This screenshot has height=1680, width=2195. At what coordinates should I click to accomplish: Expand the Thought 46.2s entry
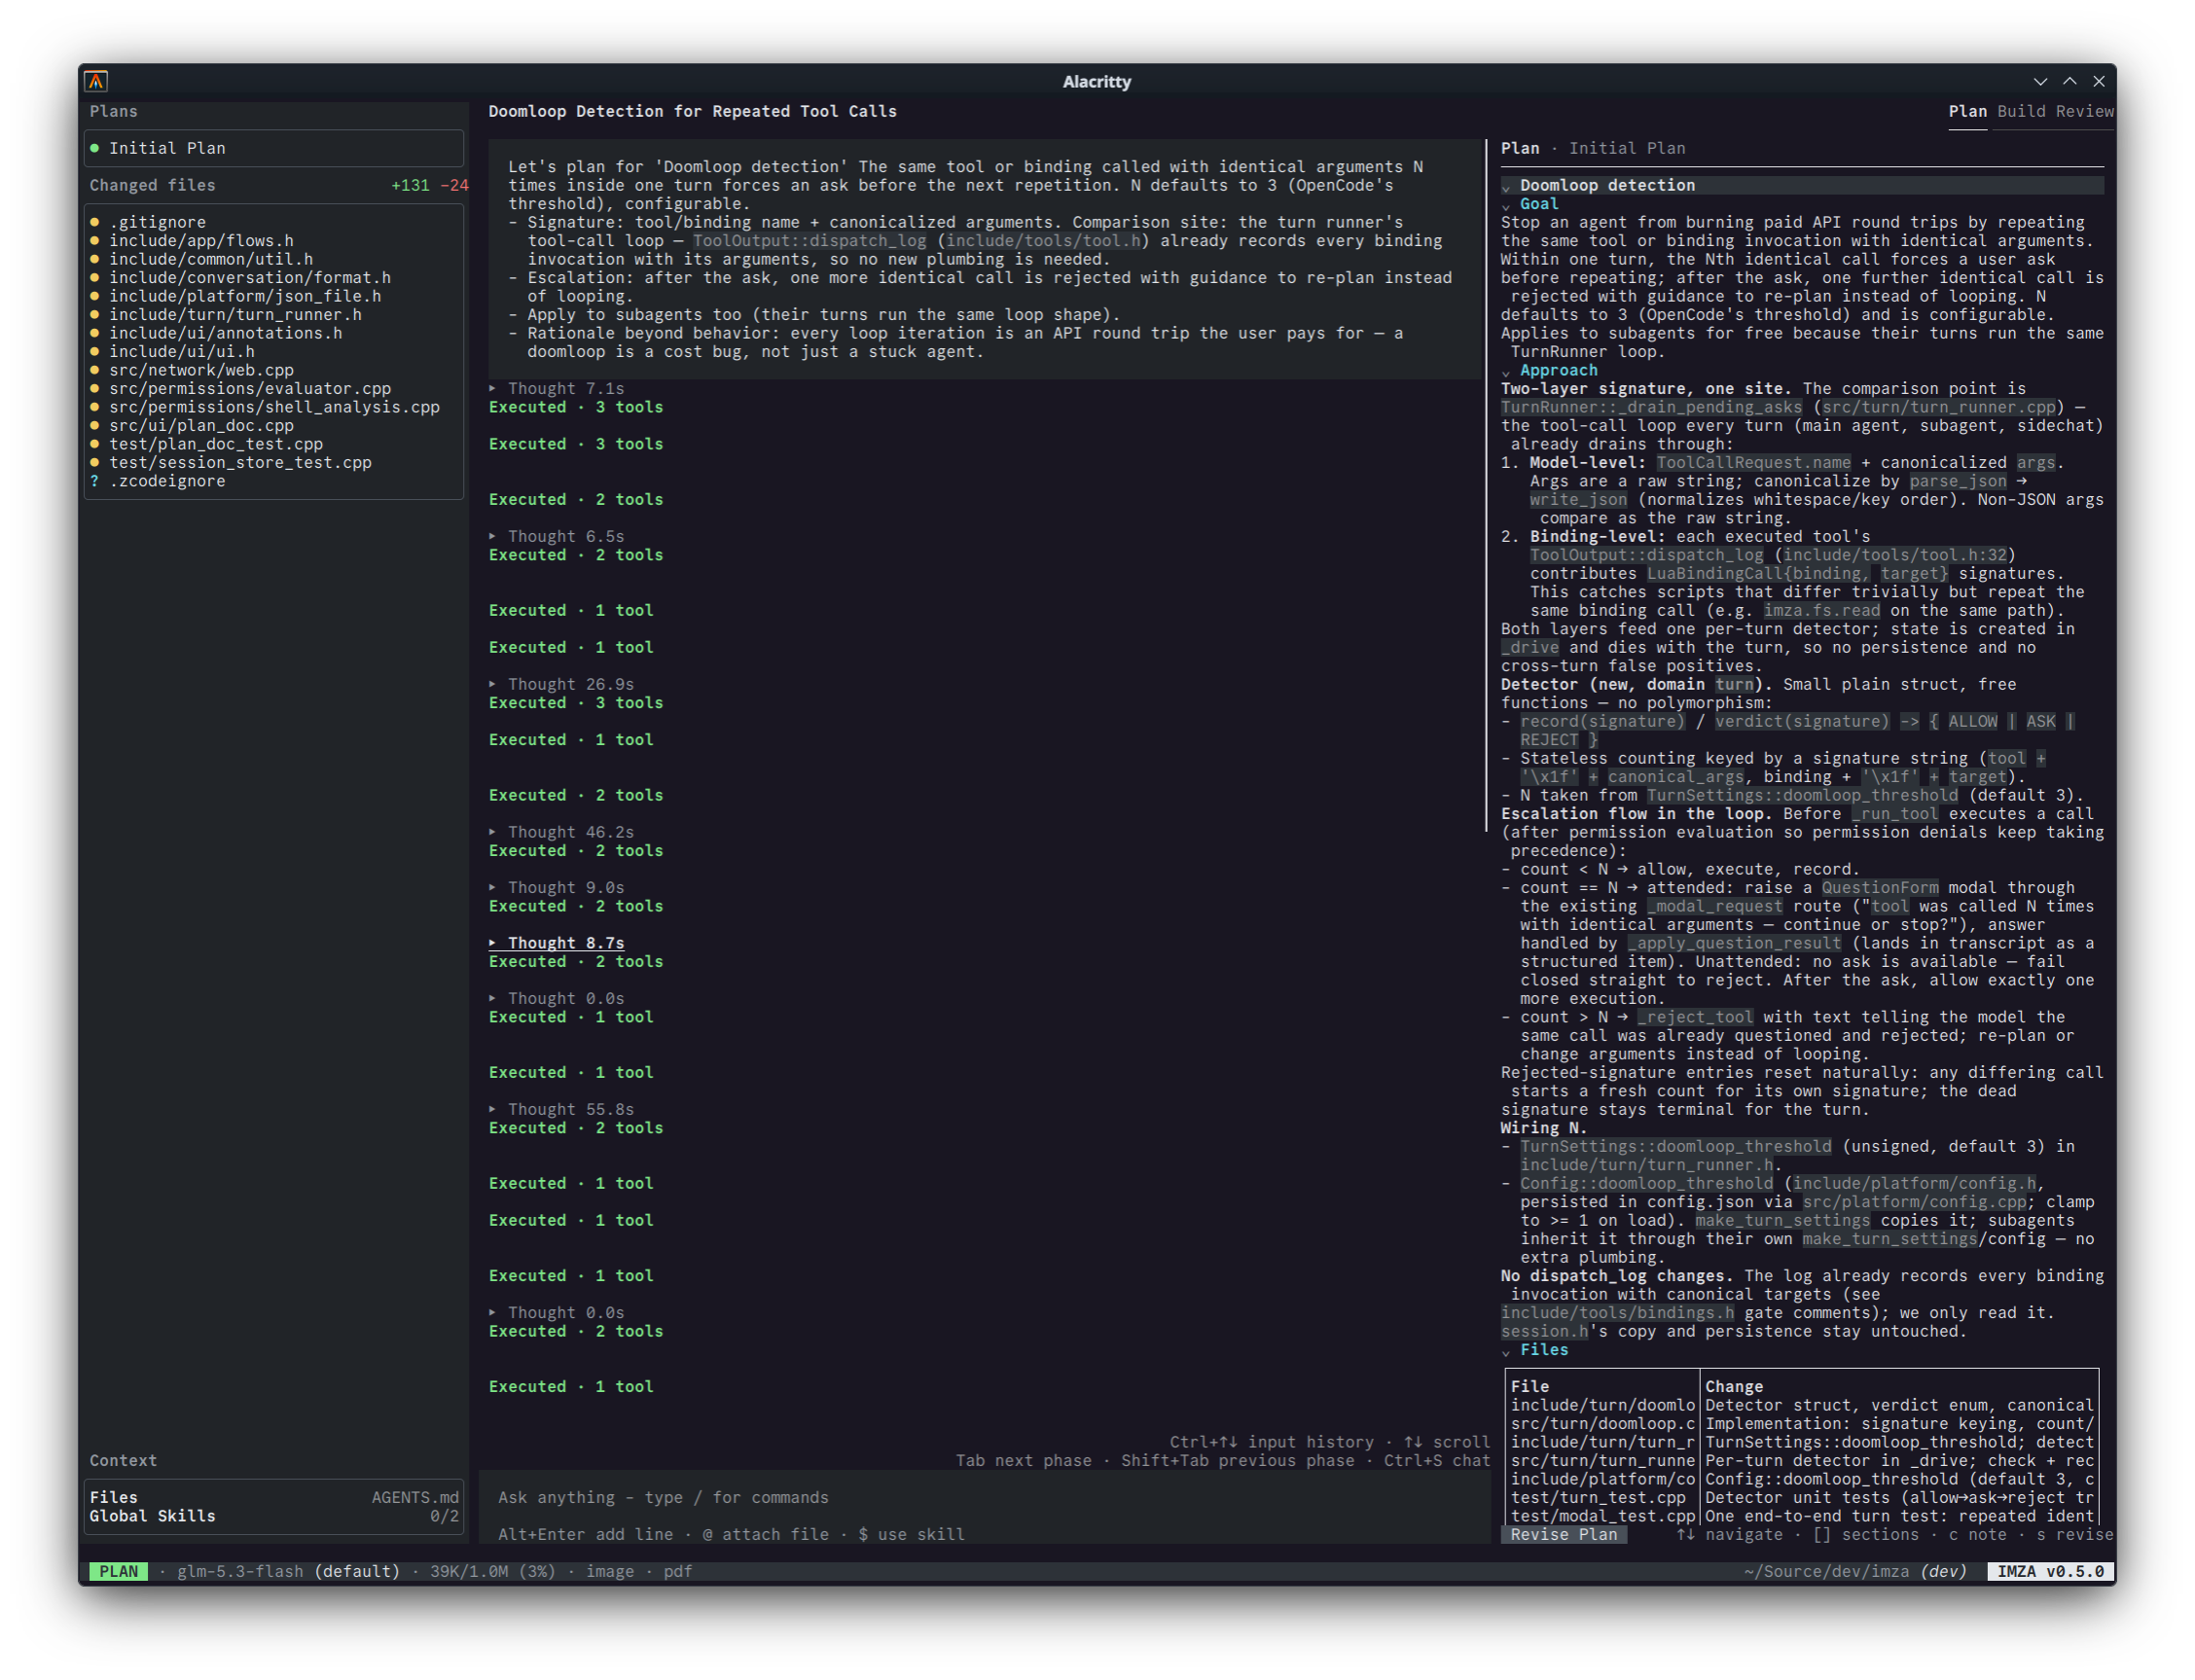pyautogui.click(x=561, y=833)
